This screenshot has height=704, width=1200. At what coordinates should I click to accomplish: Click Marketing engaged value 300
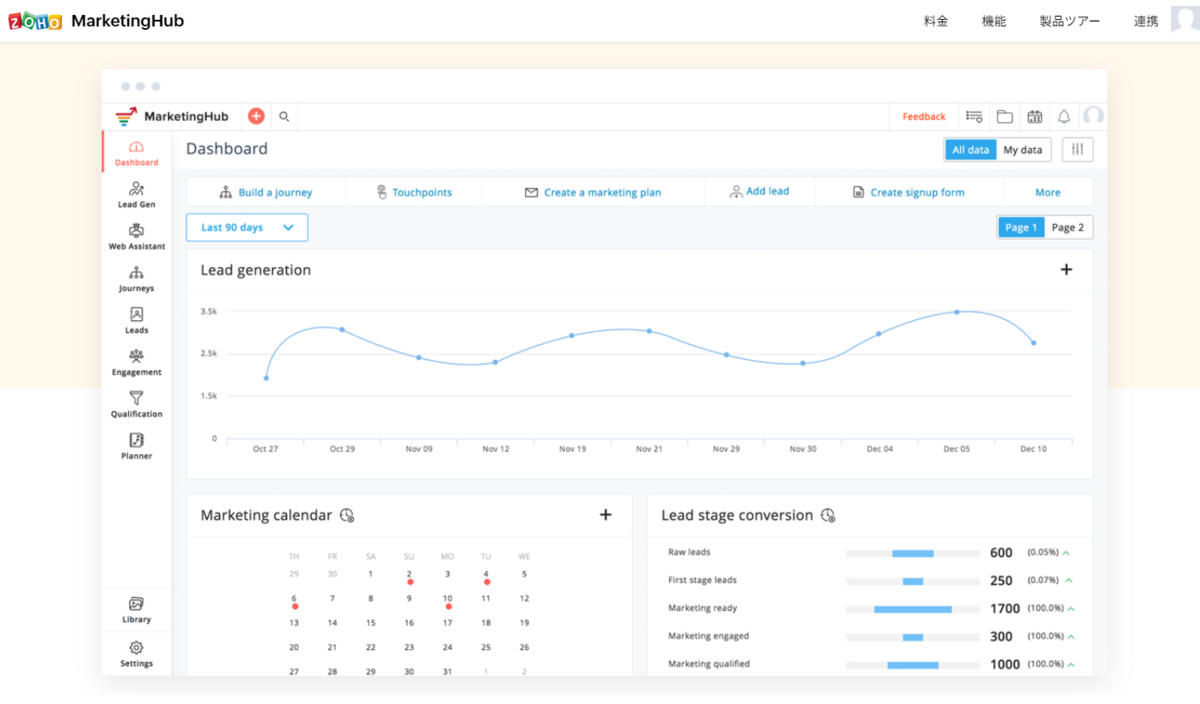(x=1001, y=637)
